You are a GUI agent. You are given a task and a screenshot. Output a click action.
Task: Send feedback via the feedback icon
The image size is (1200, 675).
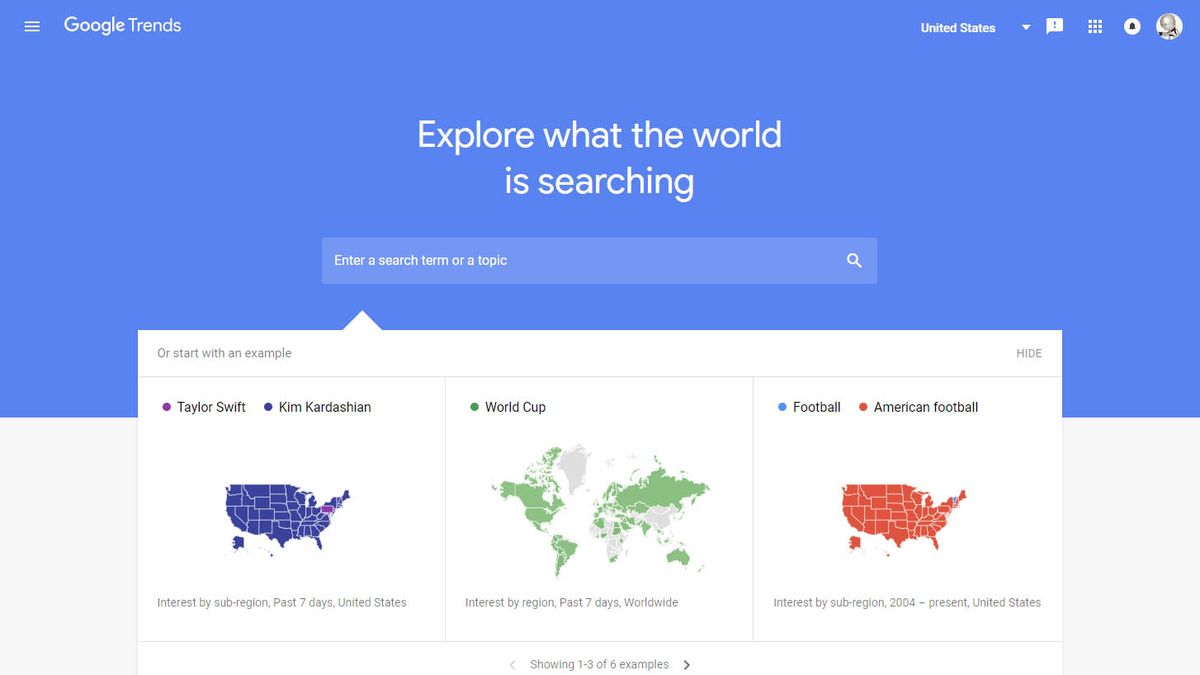pyautogui.click(x=1054, y=26)
